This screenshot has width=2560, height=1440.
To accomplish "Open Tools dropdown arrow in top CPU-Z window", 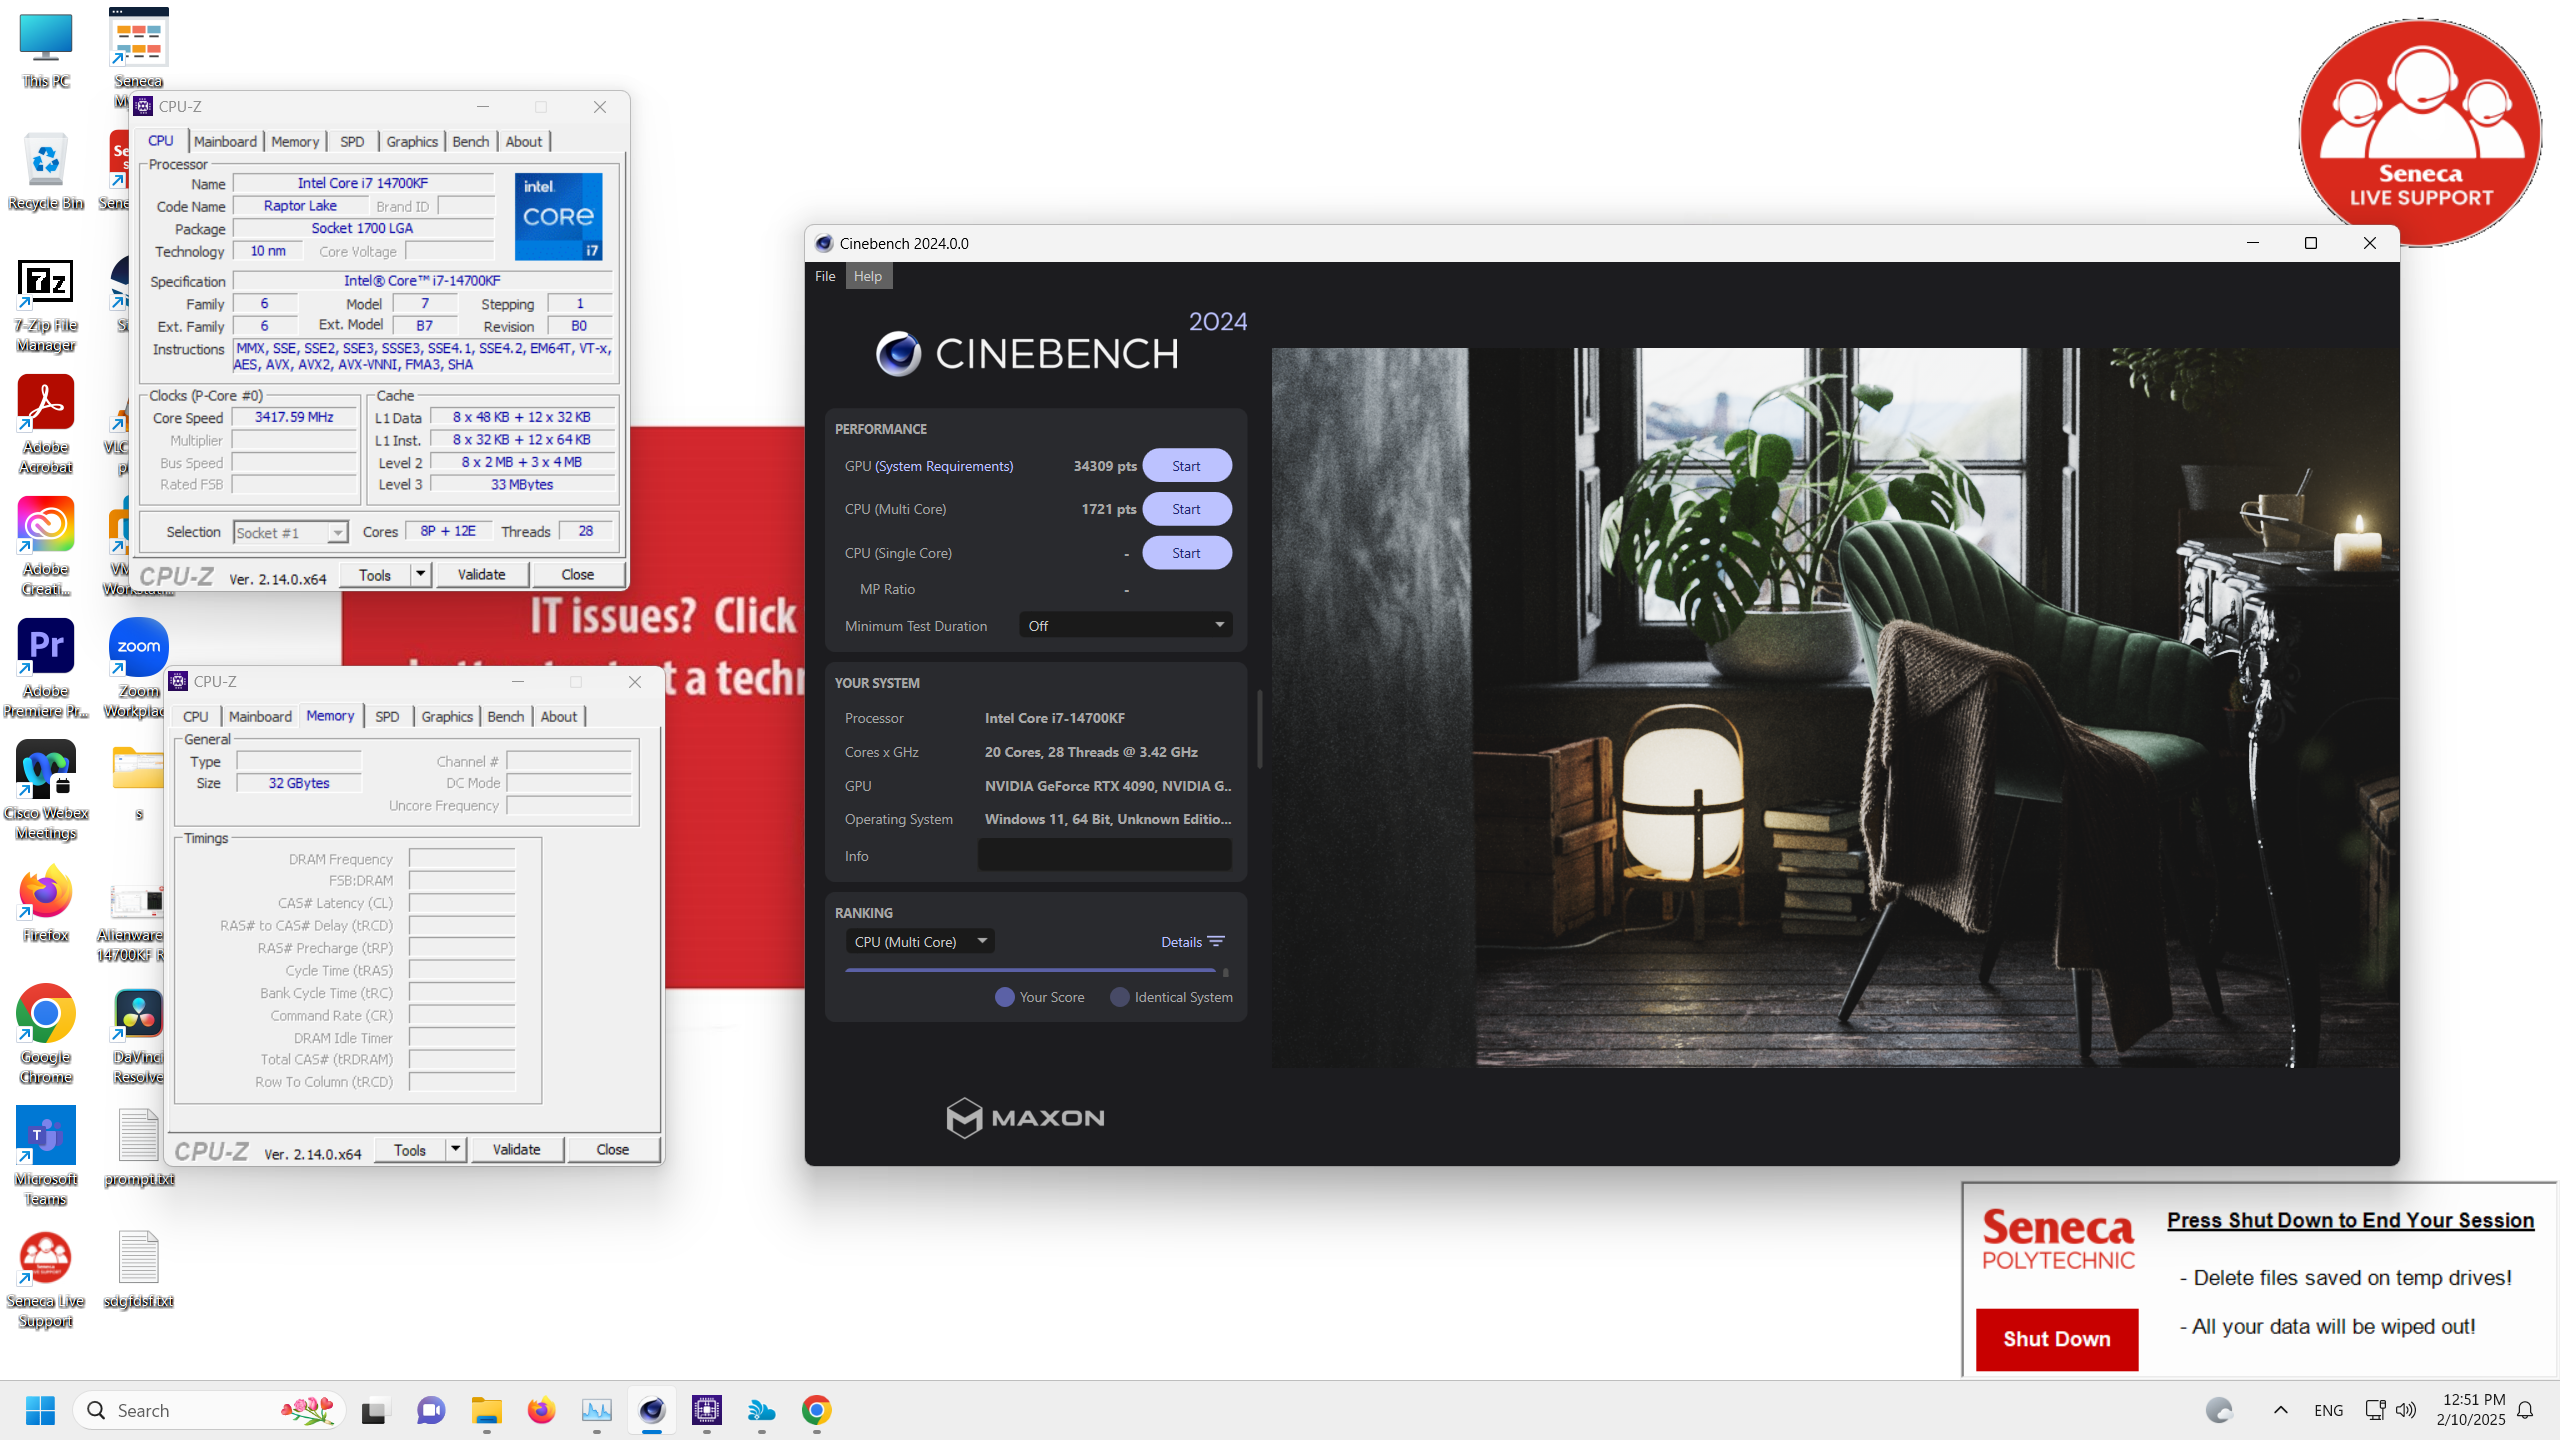I will pos(421,574).
